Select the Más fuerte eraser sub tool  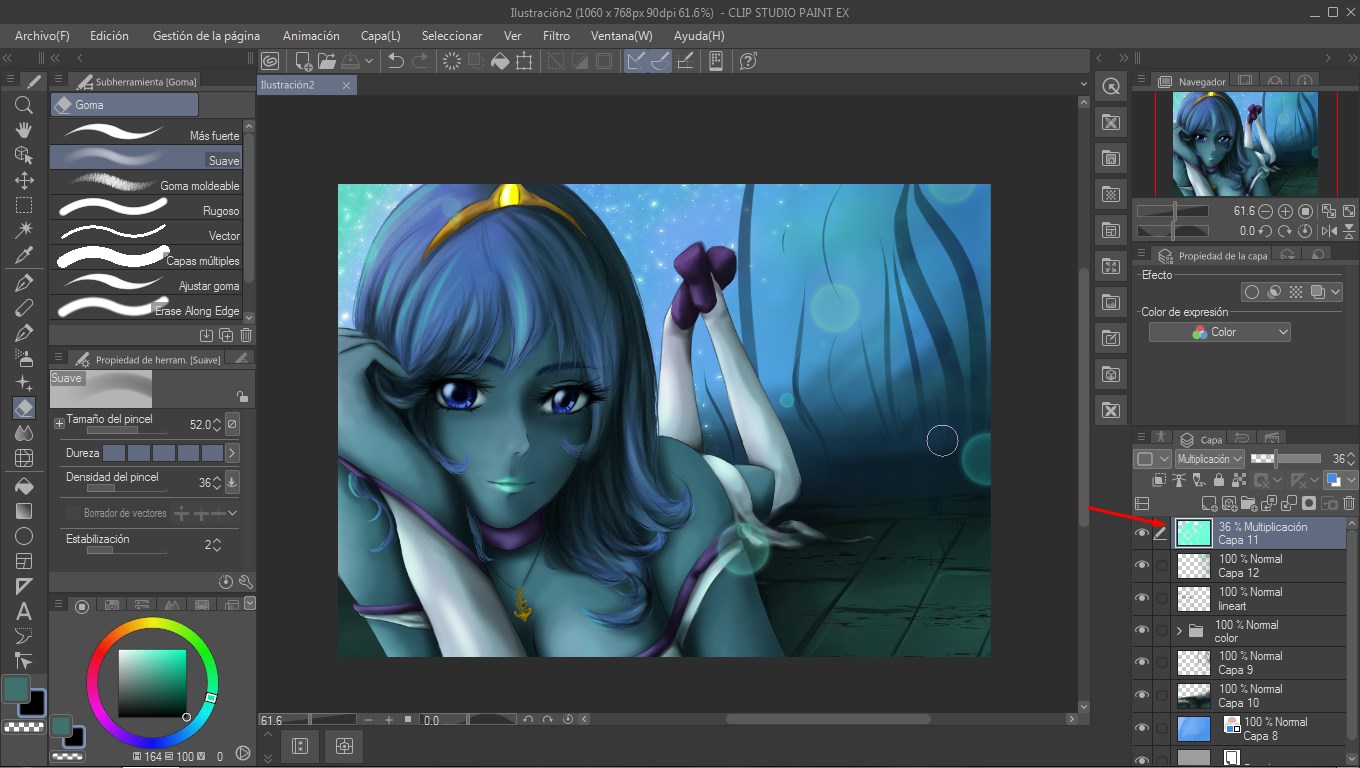click(146, 132)
